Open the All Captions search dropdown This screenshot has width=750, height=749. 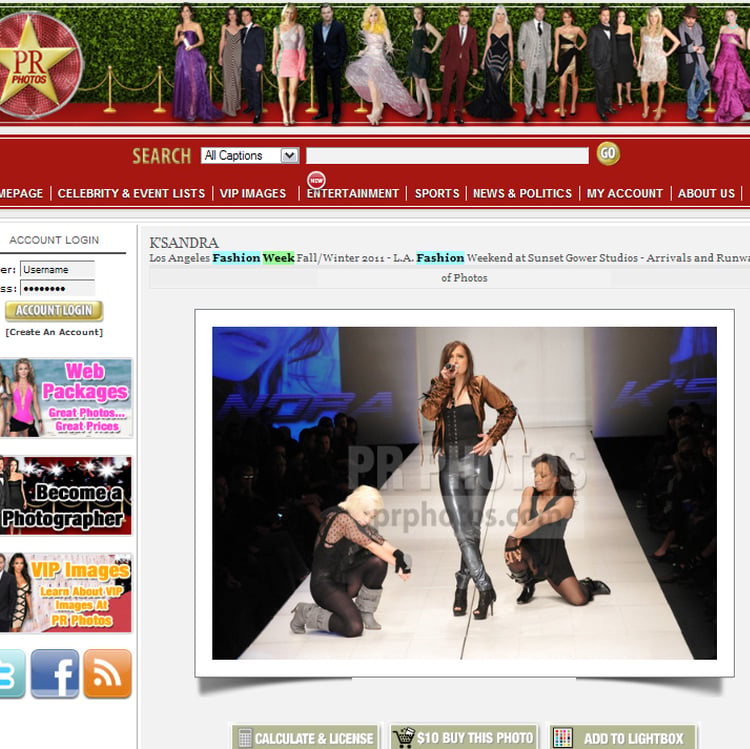250,155
